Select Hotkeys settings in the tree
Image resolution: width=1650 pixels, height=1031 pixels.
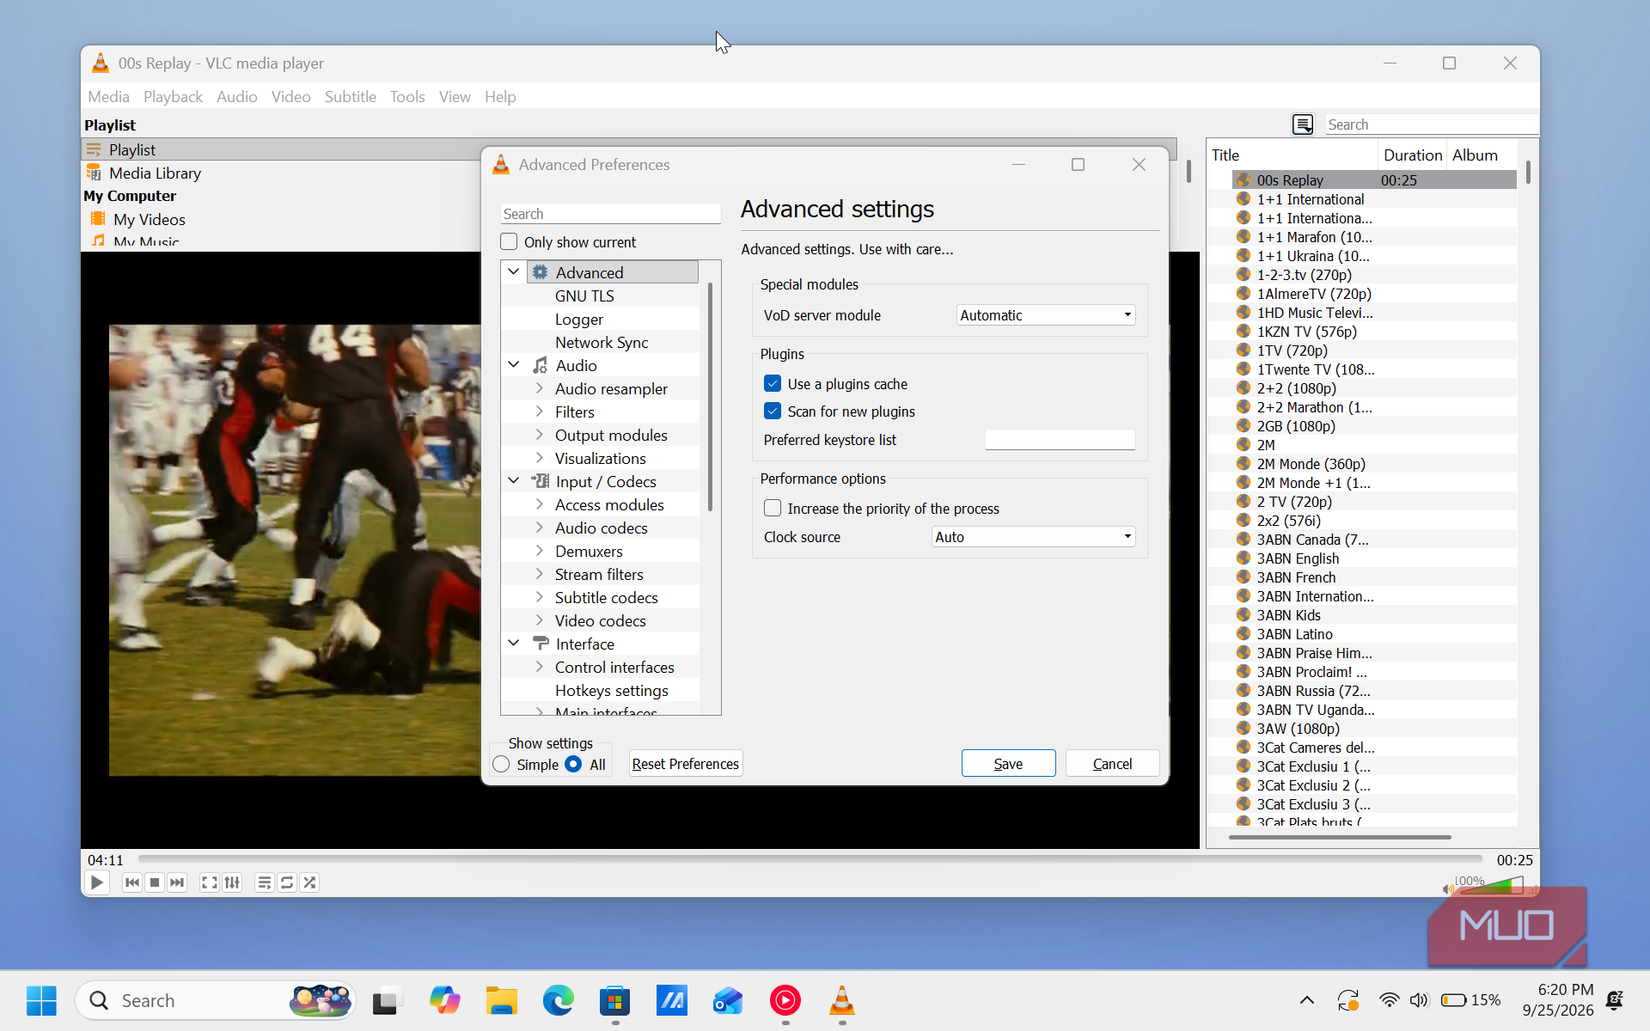click(611, 691)
